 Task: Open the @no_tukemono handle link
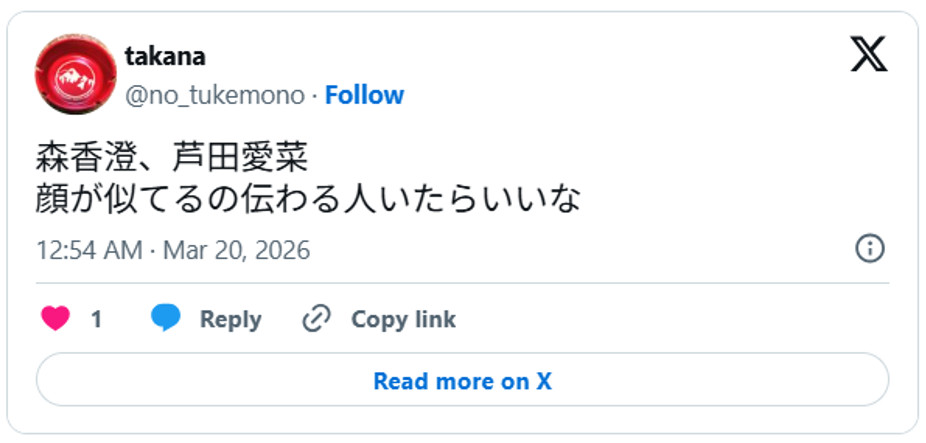214,95
